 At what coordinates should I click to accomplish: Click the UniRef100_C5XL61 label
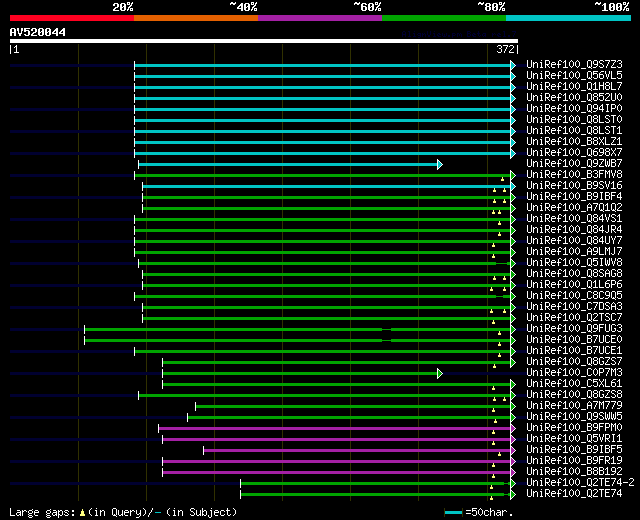click(574, 384)
